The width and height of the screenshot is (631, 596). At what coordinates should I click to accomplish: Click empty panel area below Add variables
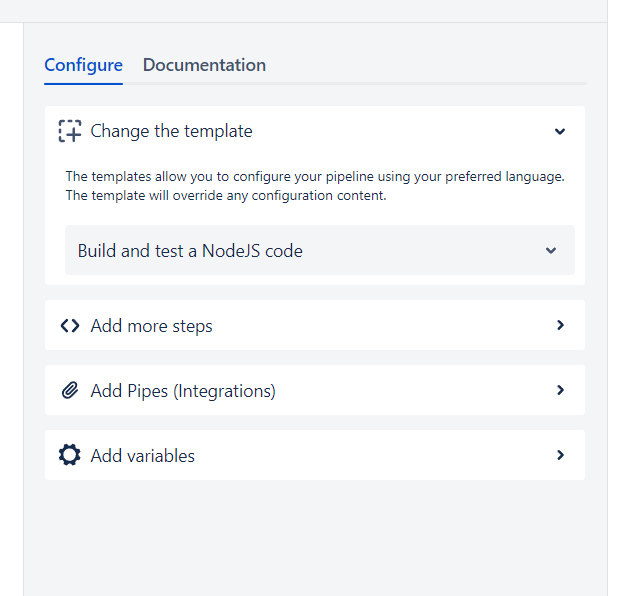(315, 537)
